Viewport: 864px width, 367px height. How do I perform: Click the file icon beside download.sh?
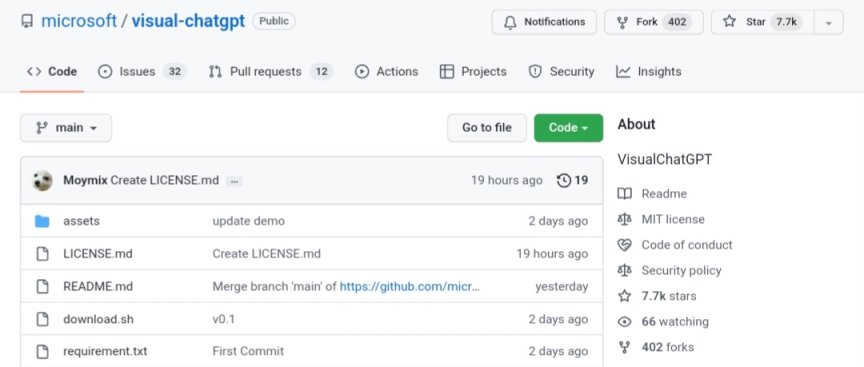point(42,319)
